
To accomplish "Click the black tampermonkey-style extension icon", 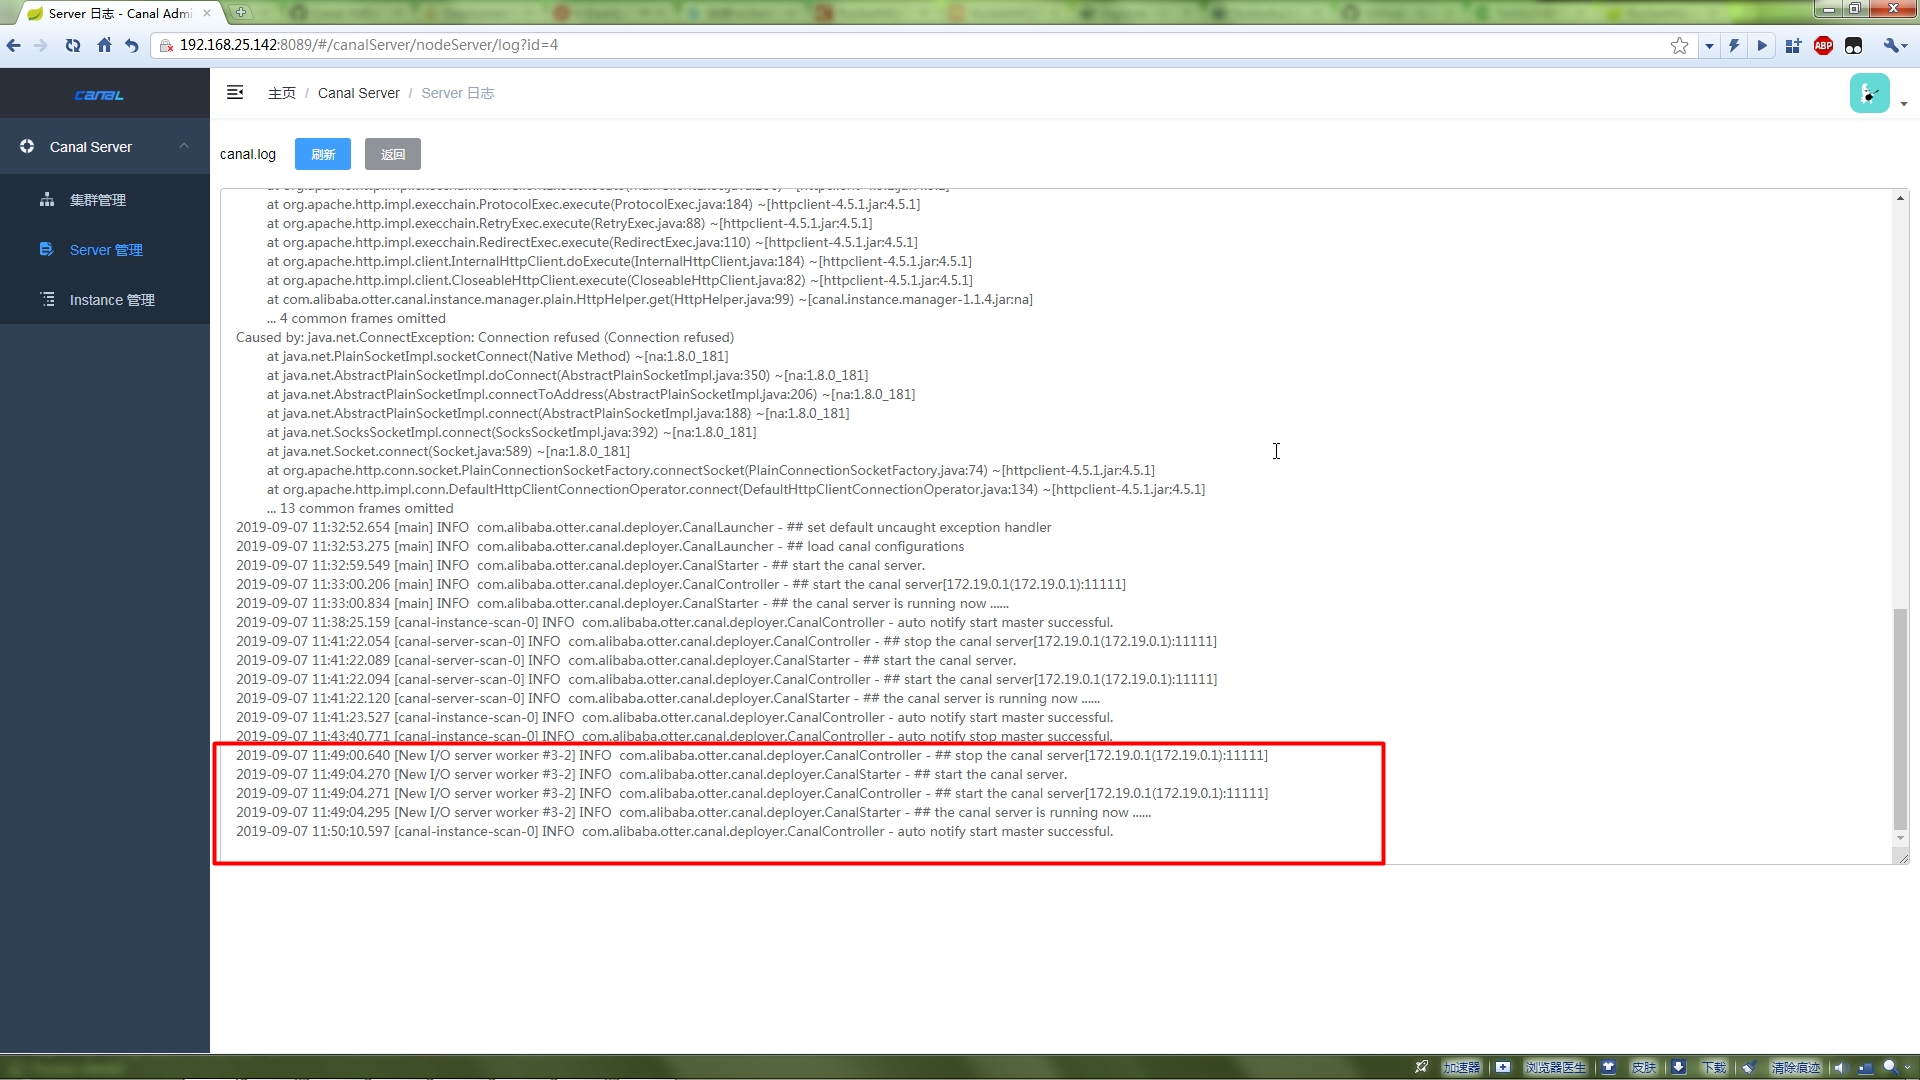I will coord(1853,45).
